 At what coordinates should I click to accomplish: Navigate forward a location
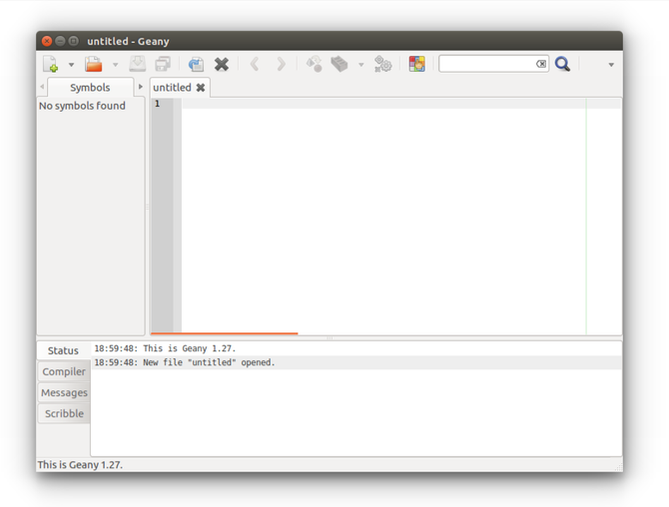coord(280,64)
